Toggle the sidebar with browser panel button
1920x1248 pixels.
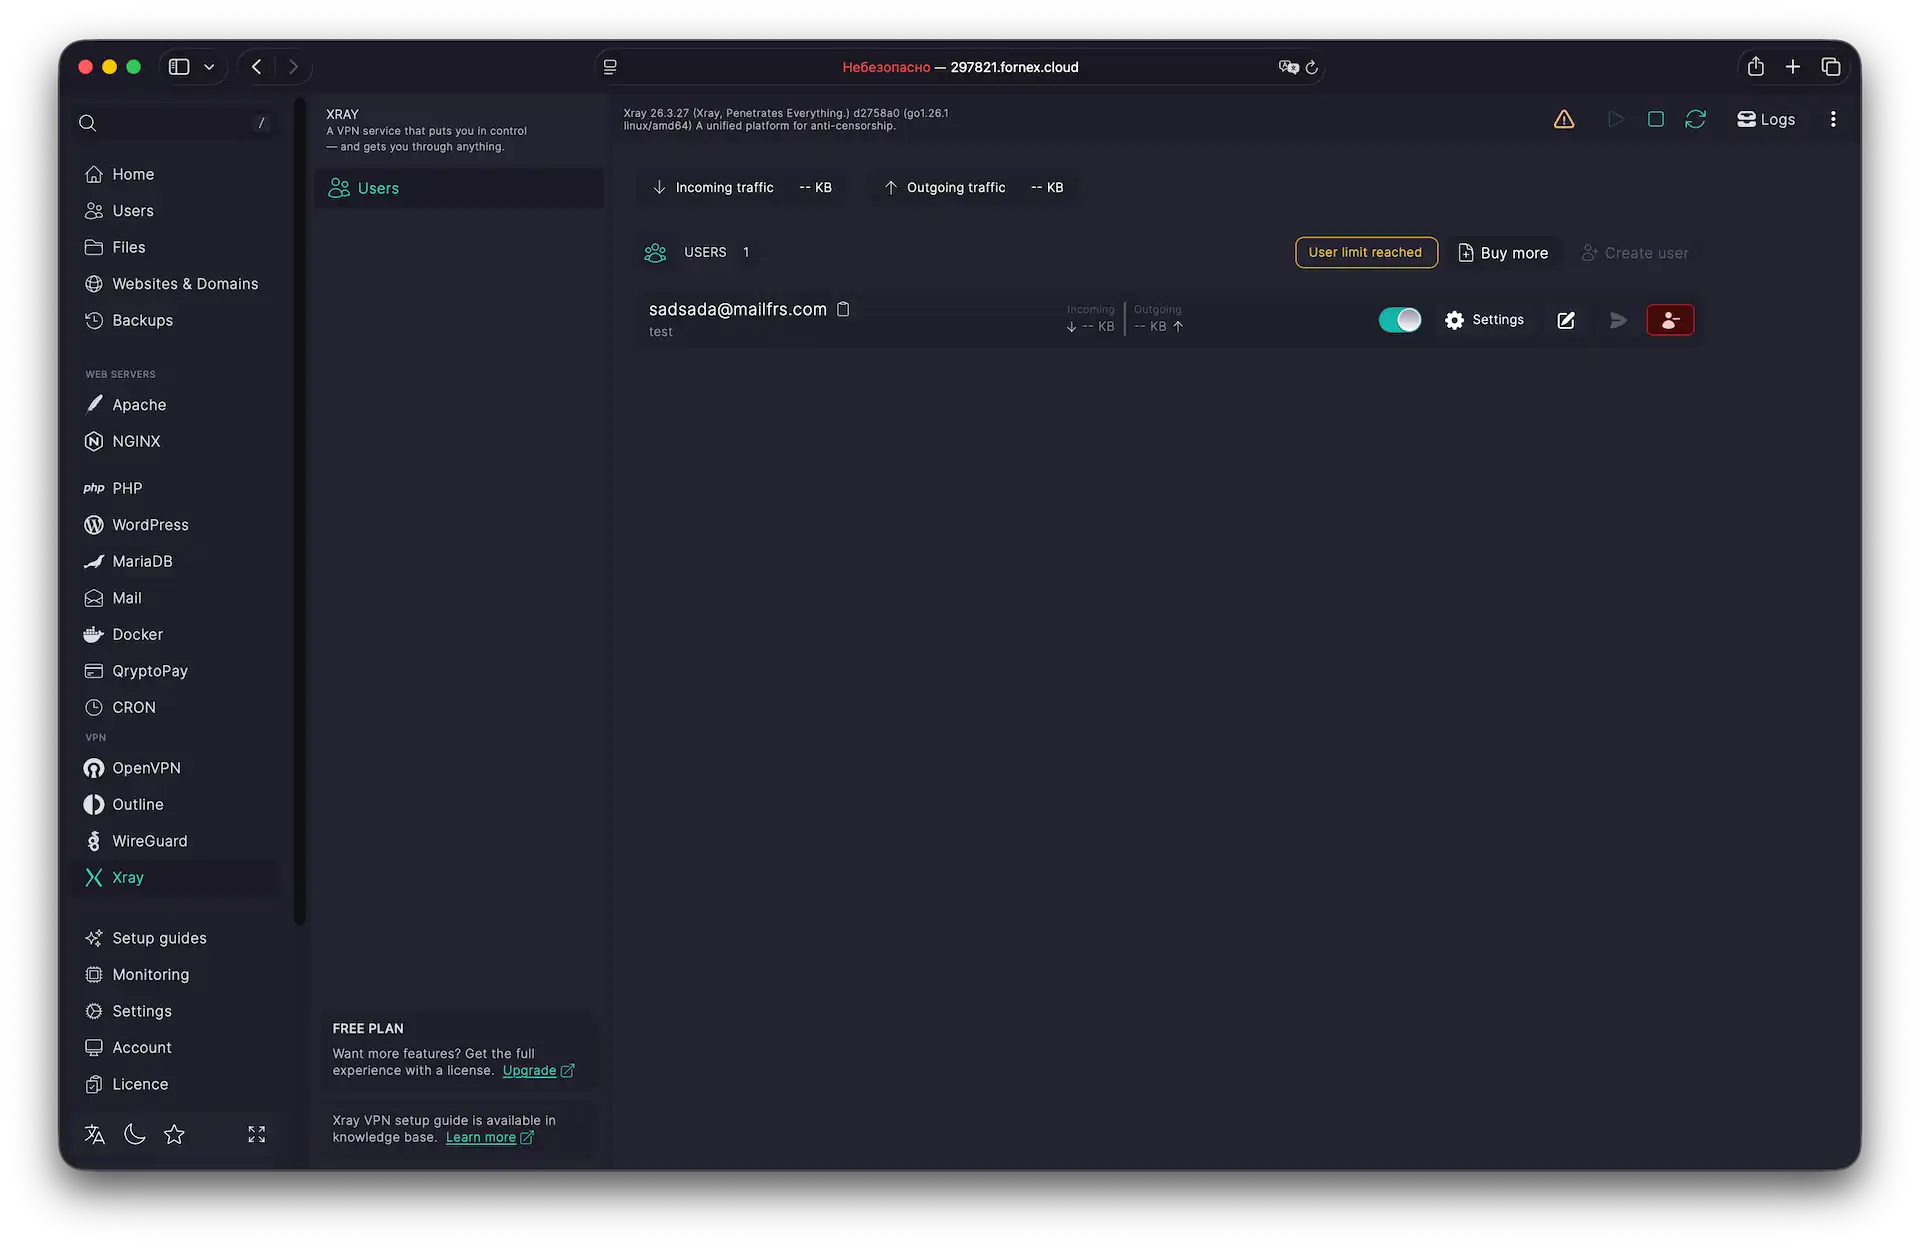point(178,66)
